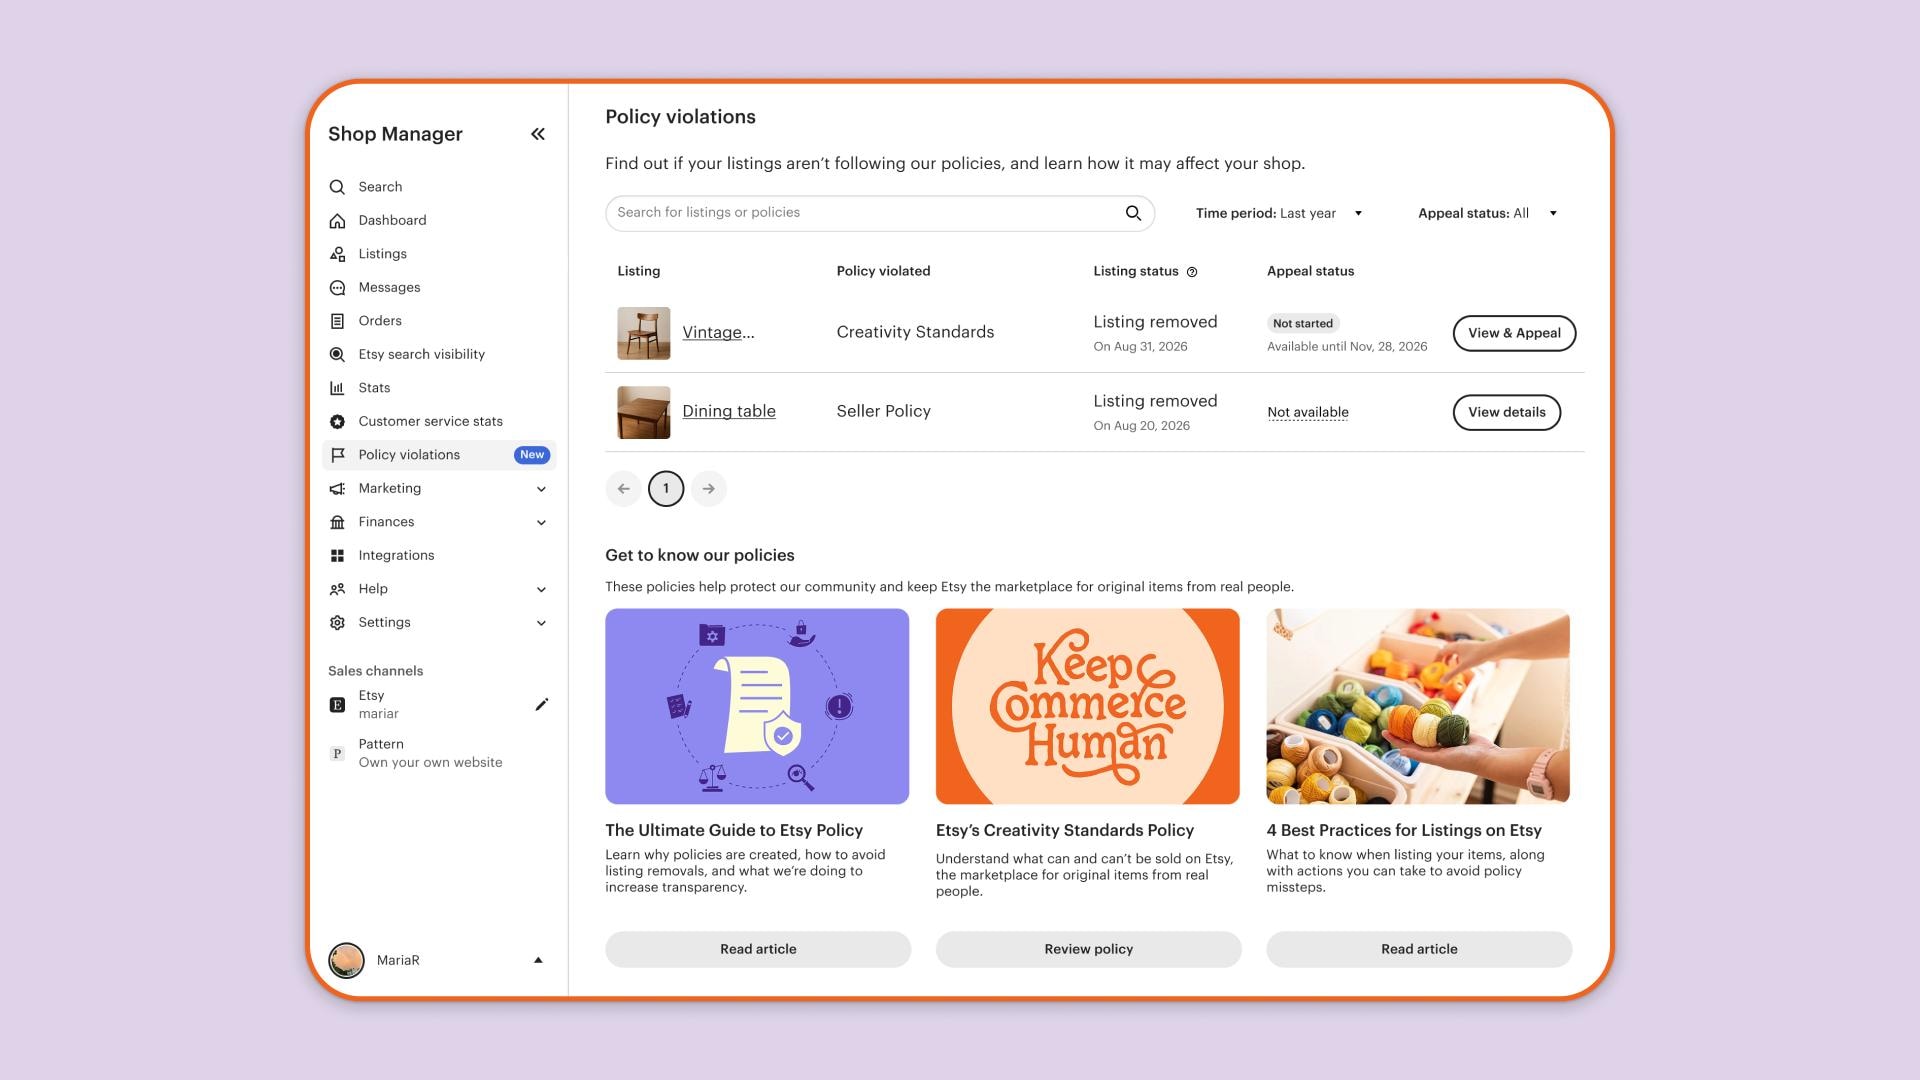Click the MariaR profile avatar
Screen dimensions: 1920x1080
click(347, 960)
